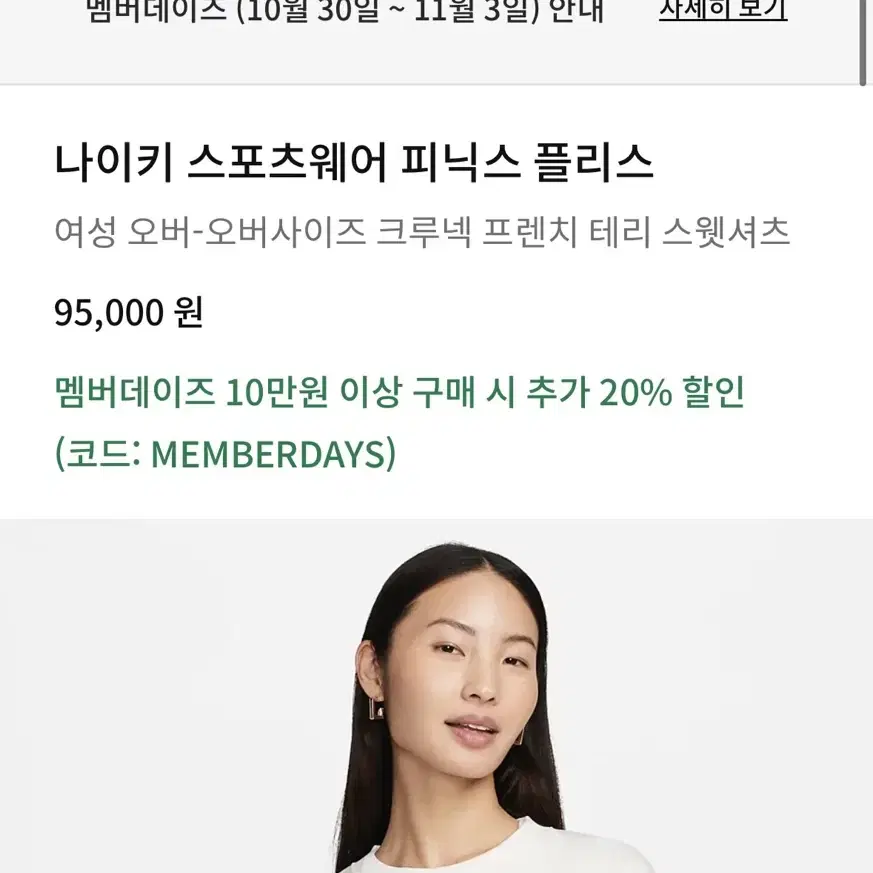The width and height of the screenshot is (873, 873).
Task: Tap the 멤버데이즈 10만원 이상 구매 promo line
Action: click(399, 393)
